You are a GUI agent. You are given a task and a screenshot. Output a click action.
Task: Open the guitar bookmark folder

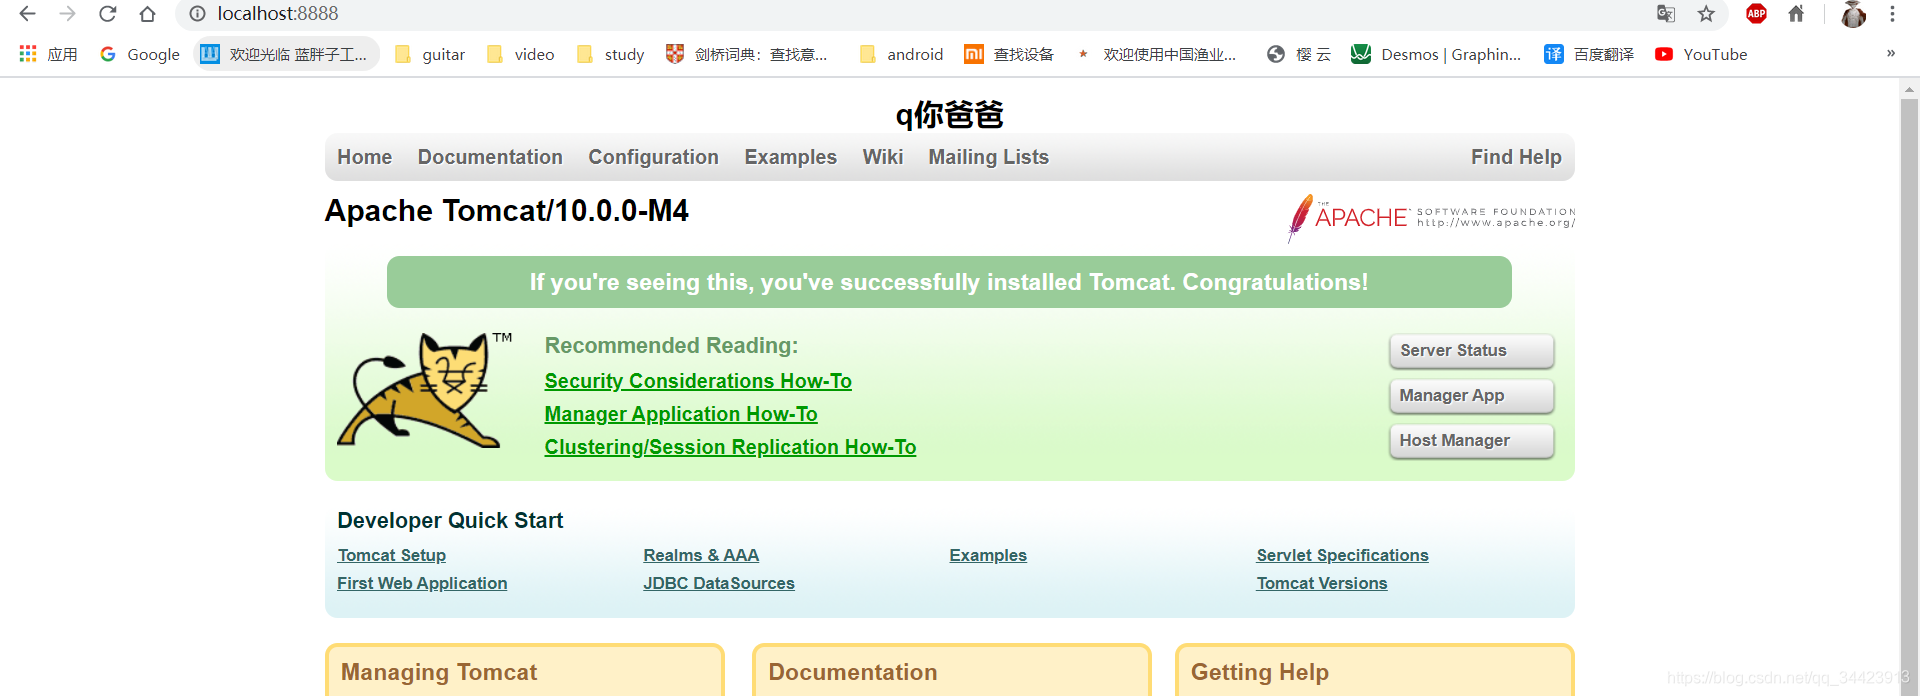[430, 54]
